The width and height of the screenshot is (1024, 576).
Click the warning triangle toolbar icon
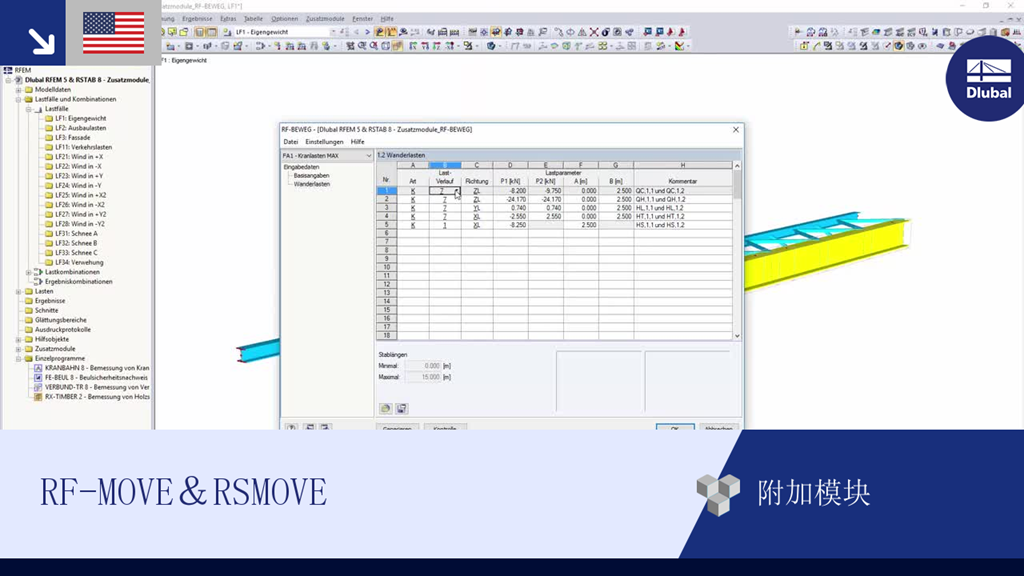(582, 32)
